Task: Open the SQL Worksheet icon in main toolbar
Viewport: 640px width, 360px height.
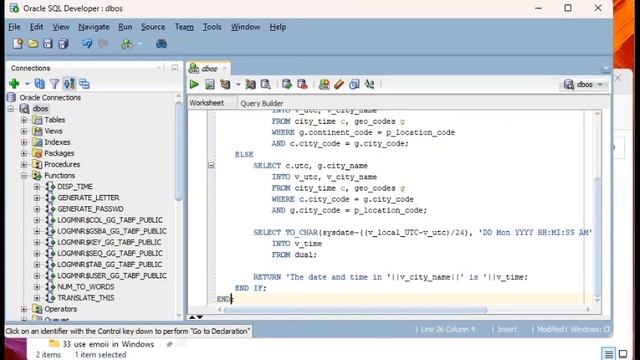Action: pos(127,44)
